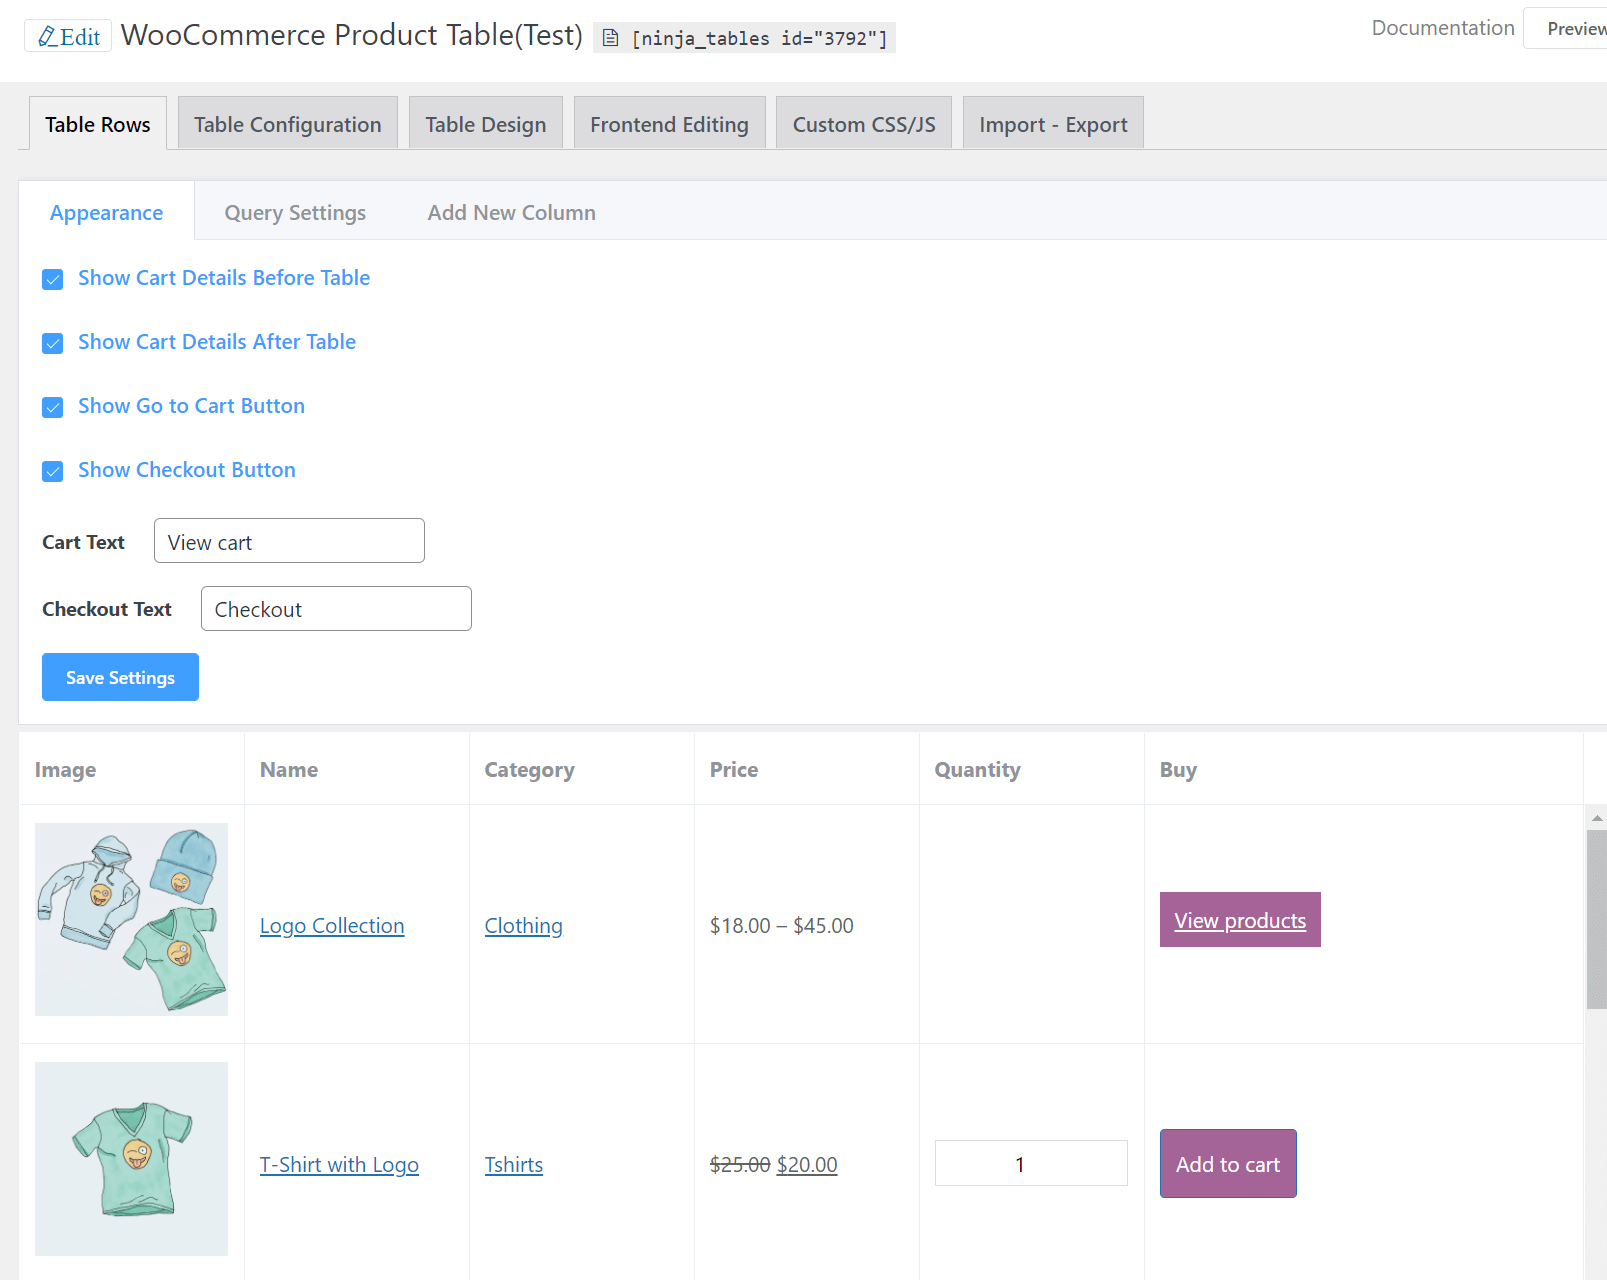Click inside the Cart Text field
Screen dimensions: 1607x1280
click(289, 541)
